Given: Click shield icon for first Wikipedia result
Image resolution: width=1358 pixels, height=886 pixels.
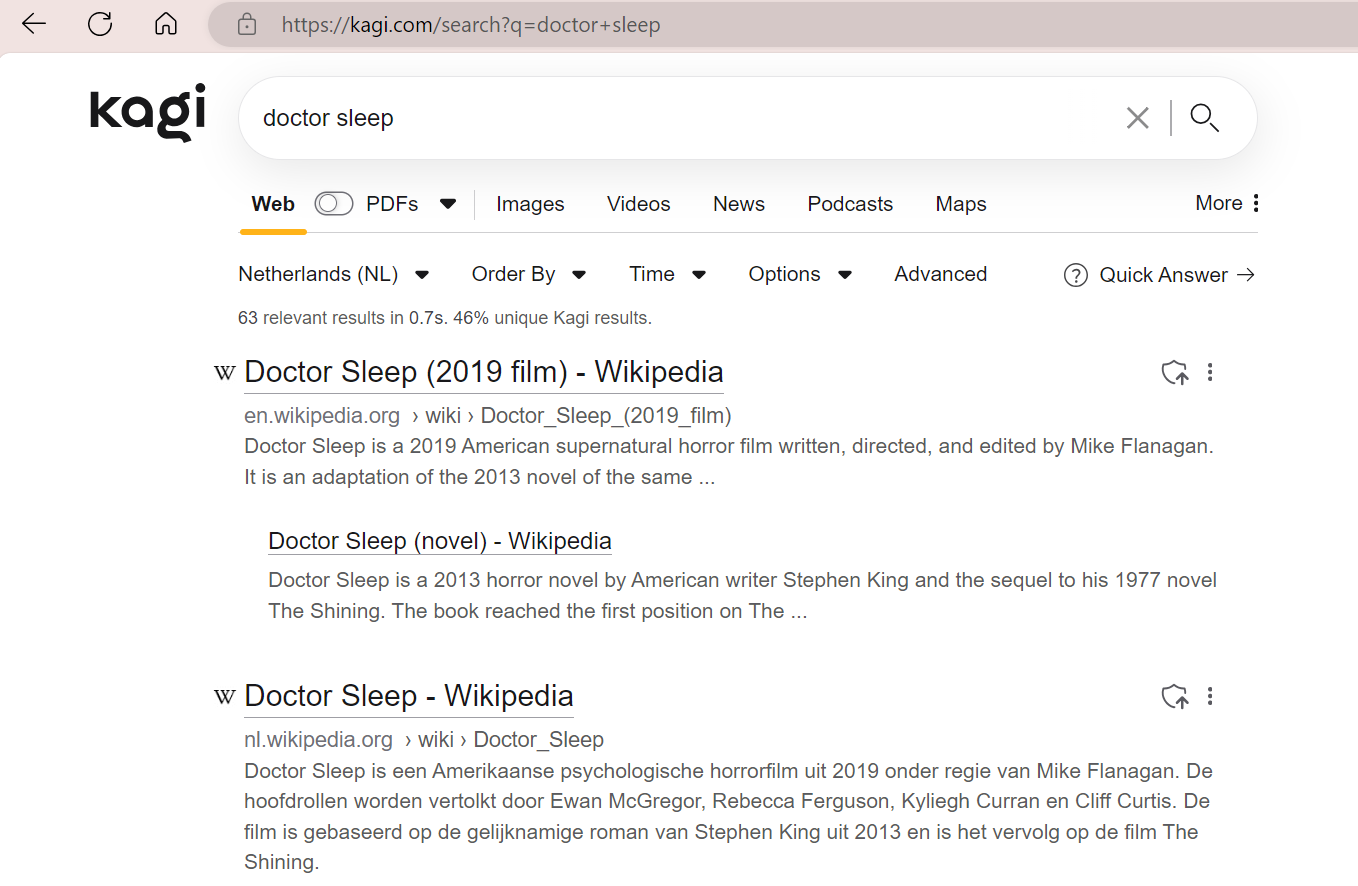Looking at the screenshot, I should pos(1175,373).
